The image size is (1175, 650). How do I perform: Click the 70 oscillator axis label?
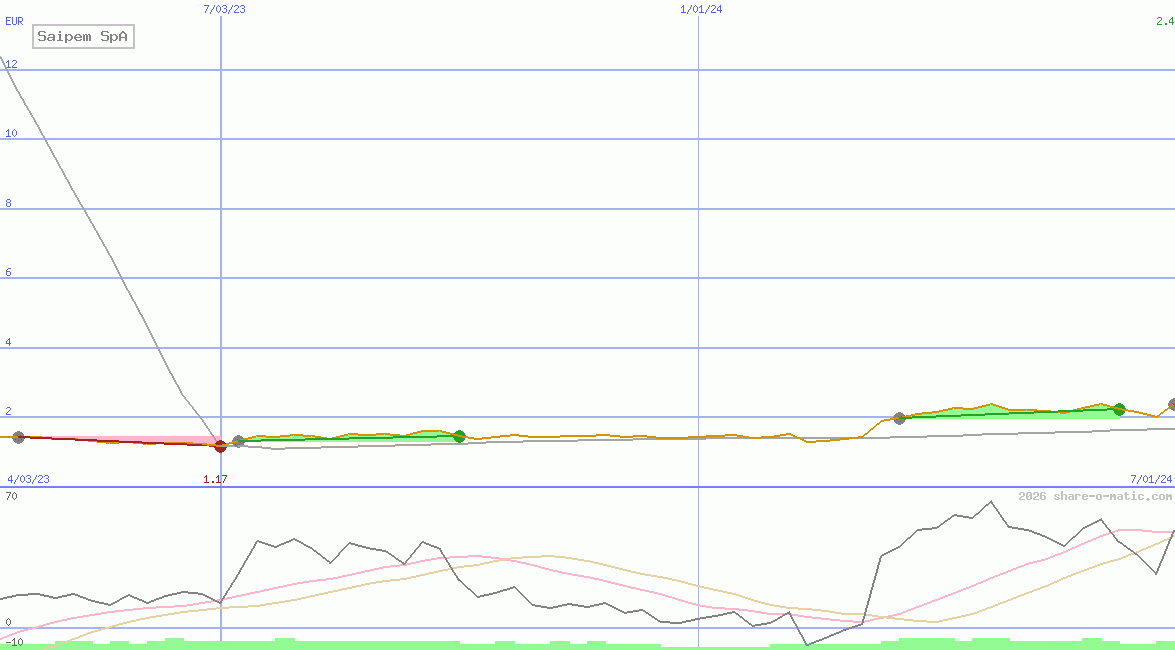(11, 496)
